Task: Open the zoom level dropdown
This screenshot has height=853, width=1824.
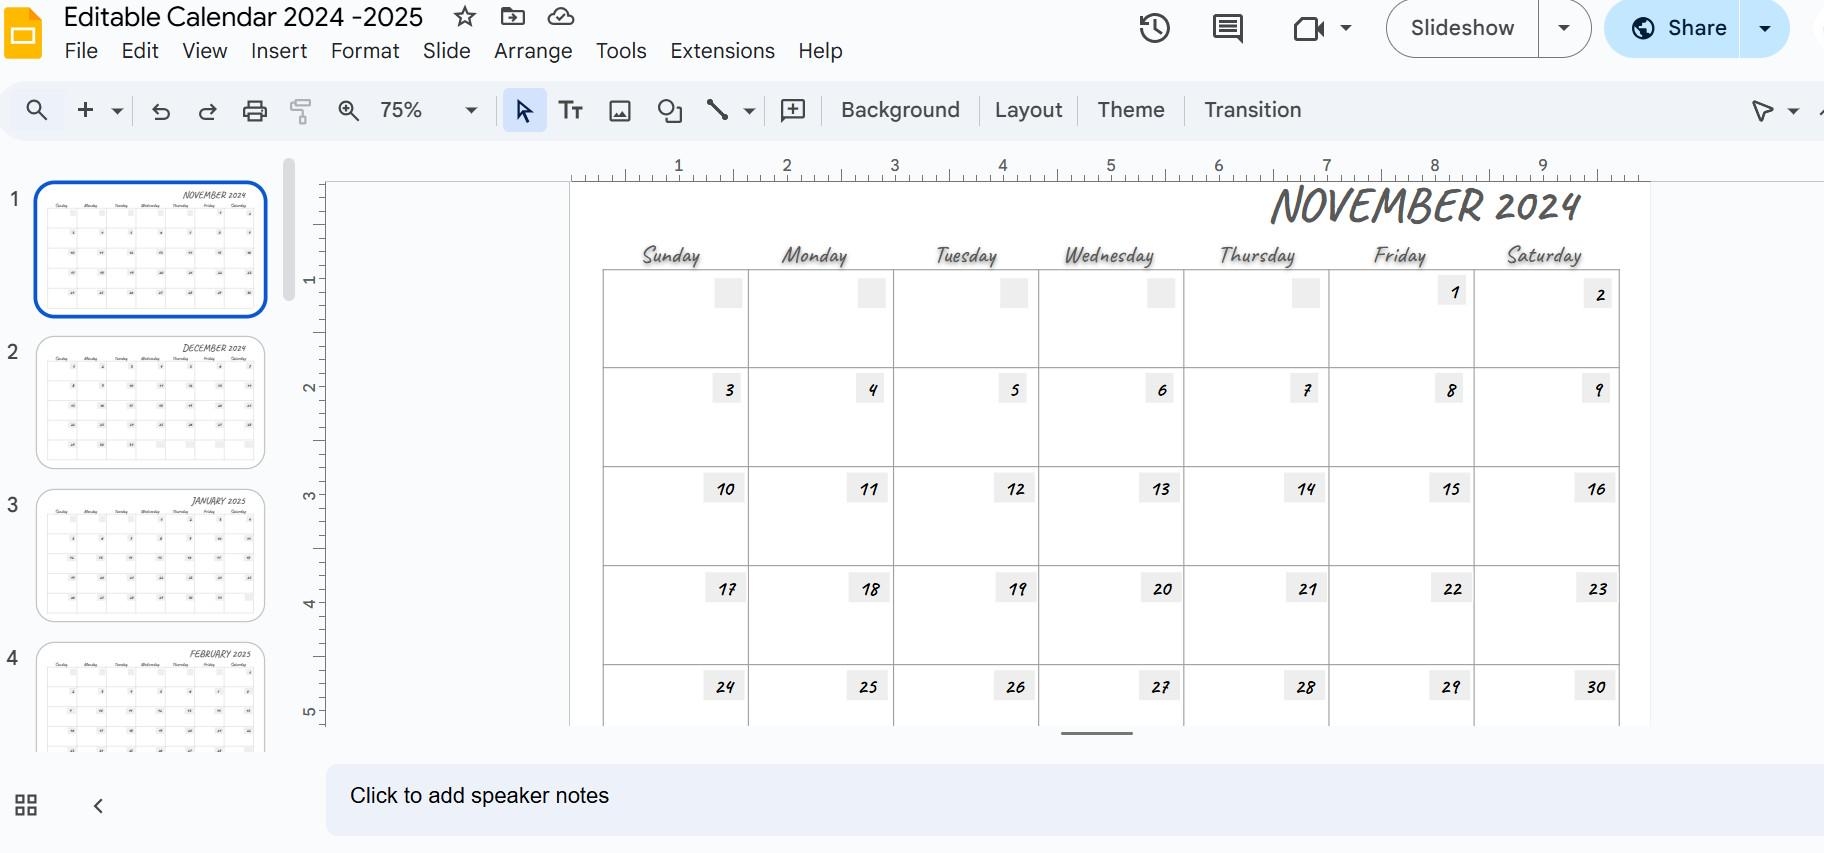Action: click(471, 111)
